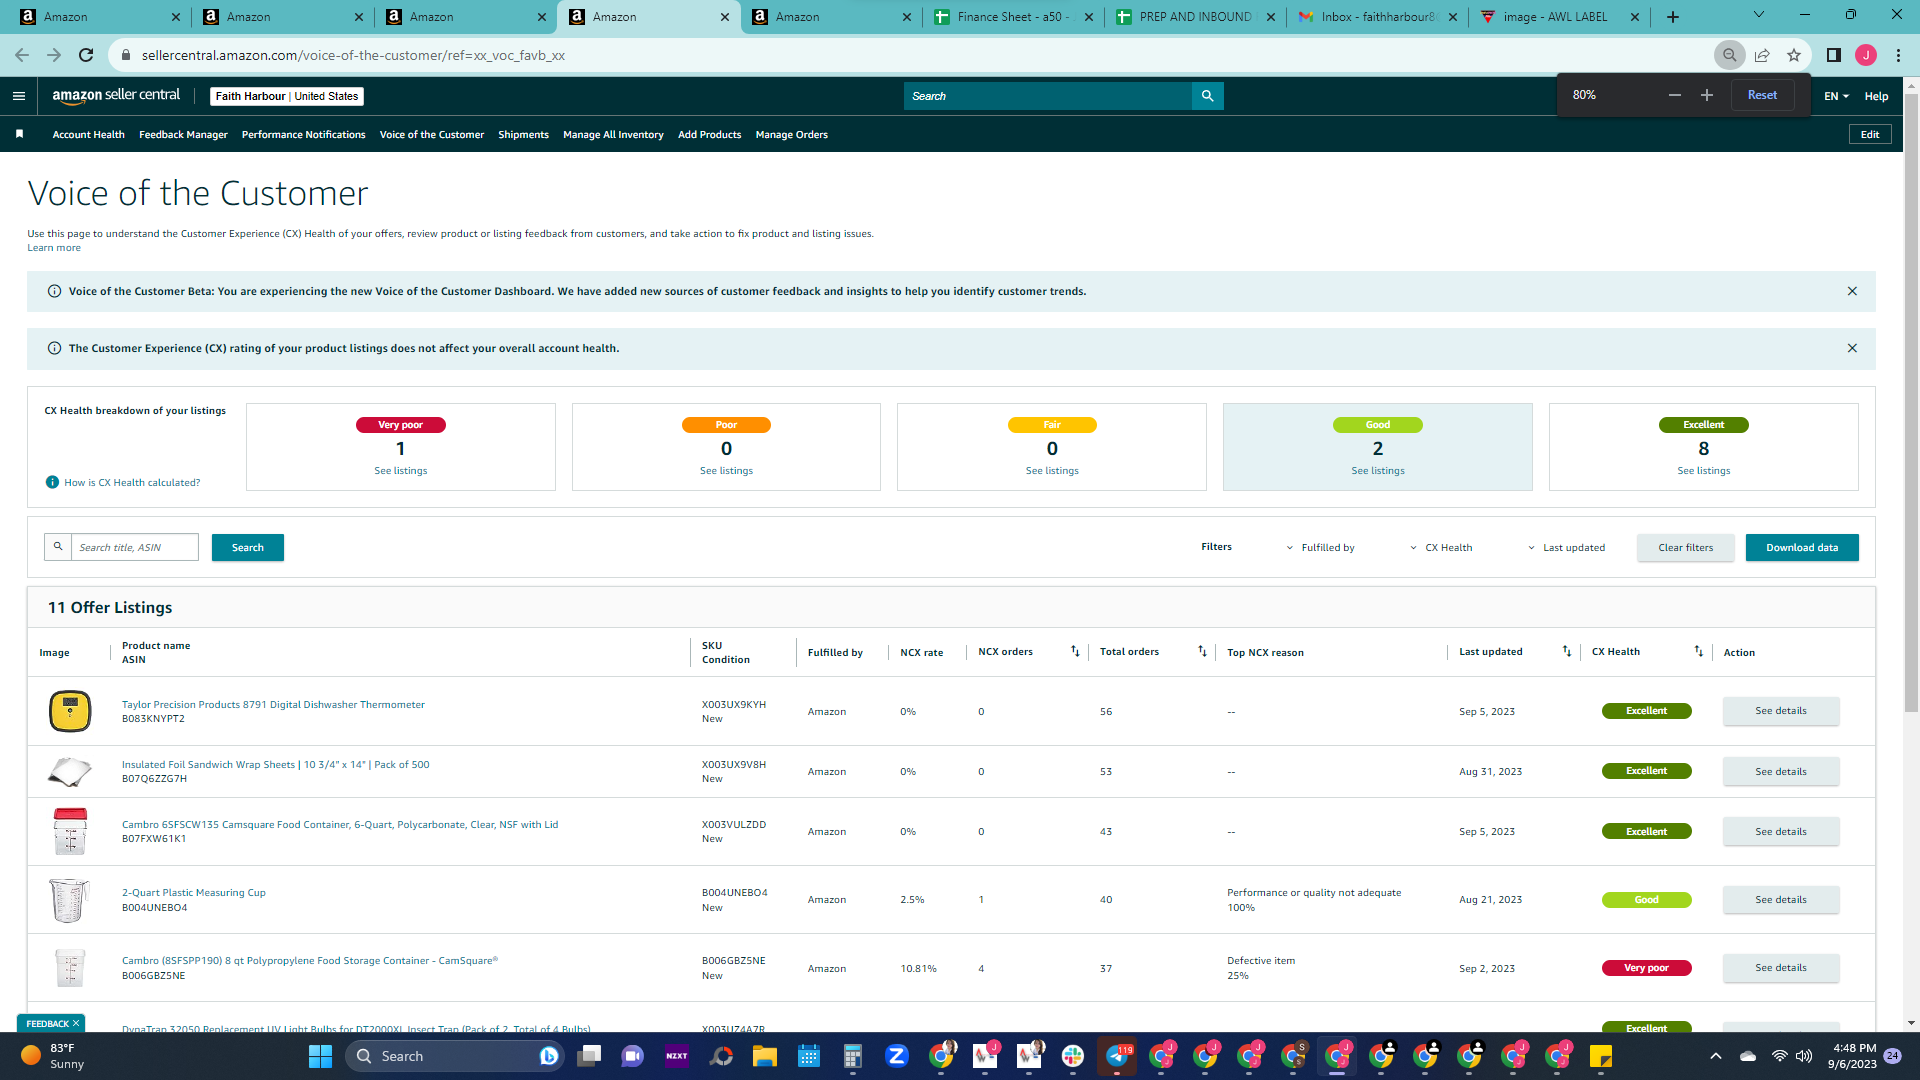Image resolution: width=1920 pixels, height=1080 pixels.
Task: Click the bookmark icon in navigation bar
Action: [x=19, y=134]
